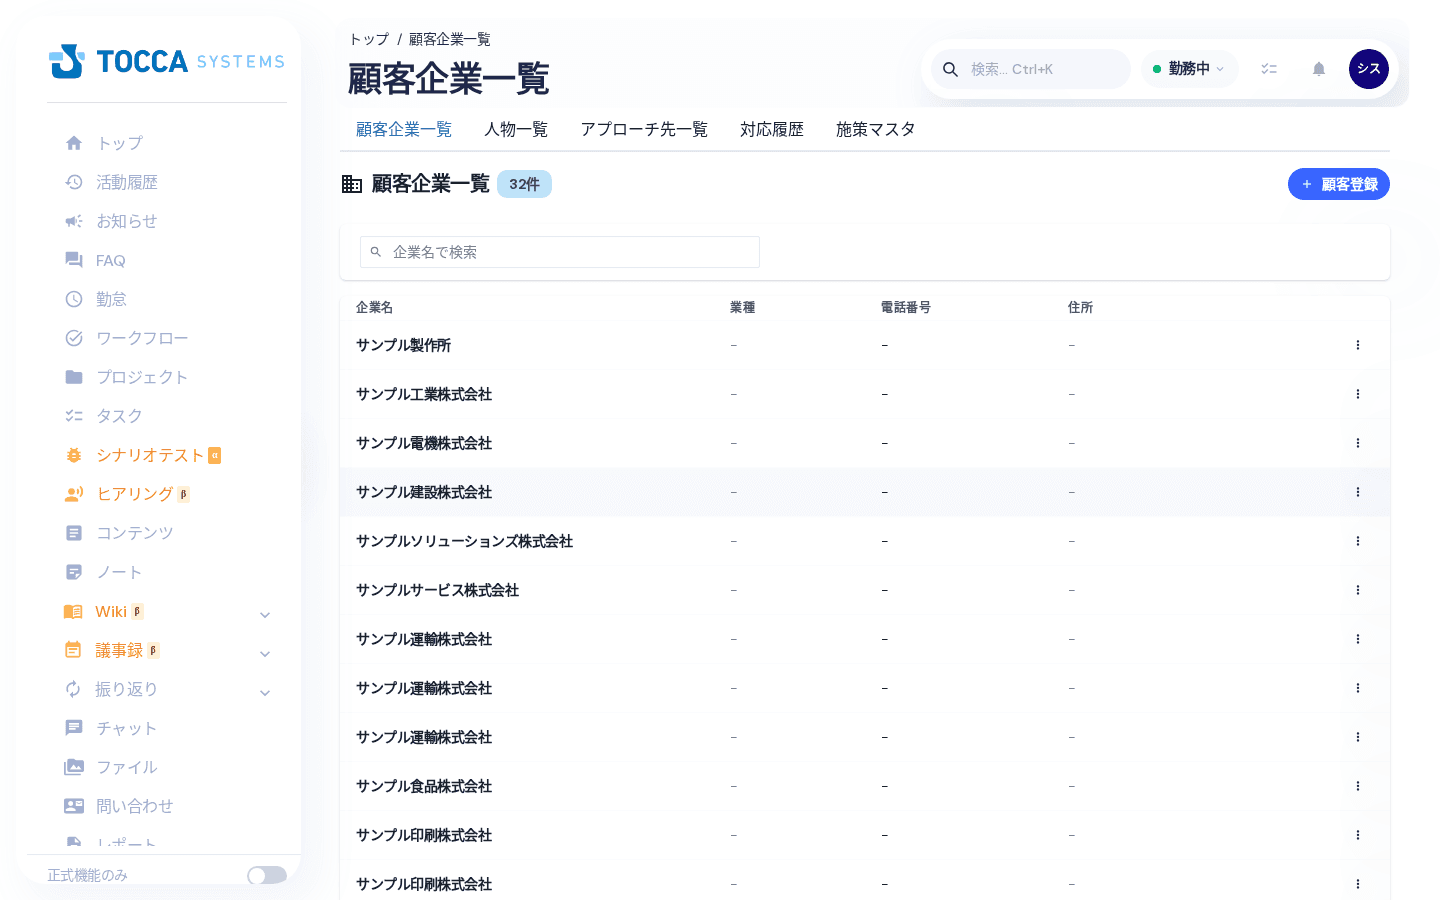Open row menu for サンプル製作所
The width and height of the screenshot is (1440, 900).
point(1358,345)
